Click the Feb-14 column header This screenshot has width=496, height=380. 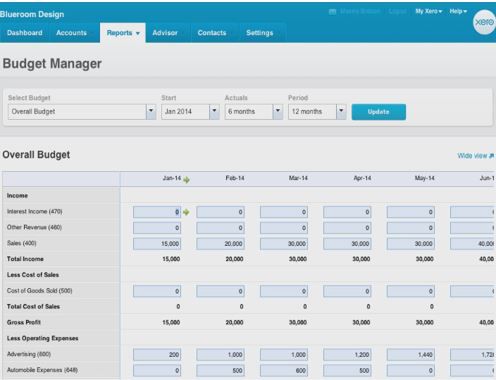tap(235, 178)
